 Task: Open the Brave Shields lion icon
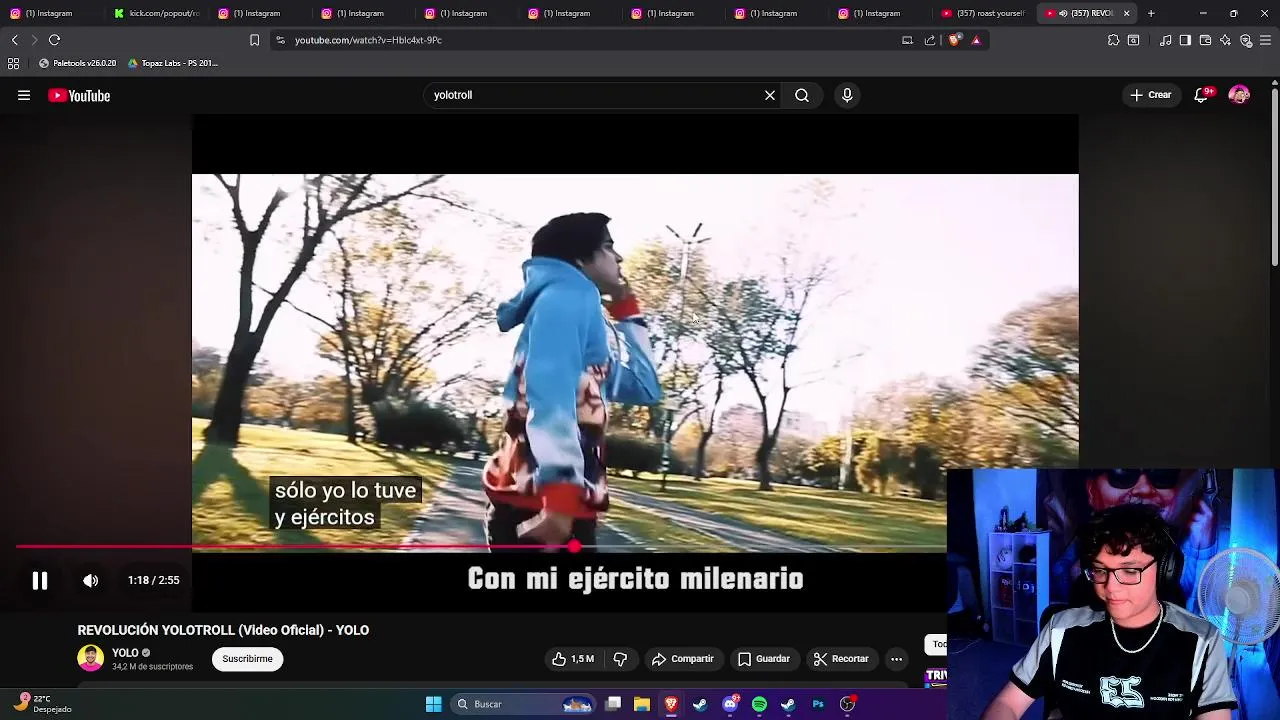click(x=954, y=40)
